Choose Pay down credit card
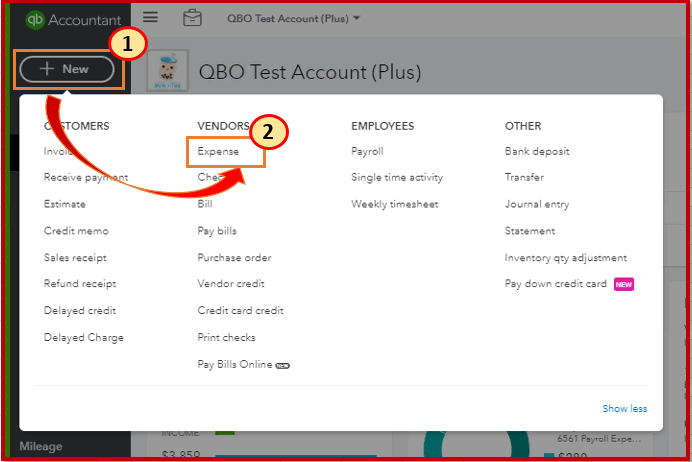The width and height of the screenshot is (692, 462). pos(556,284)
